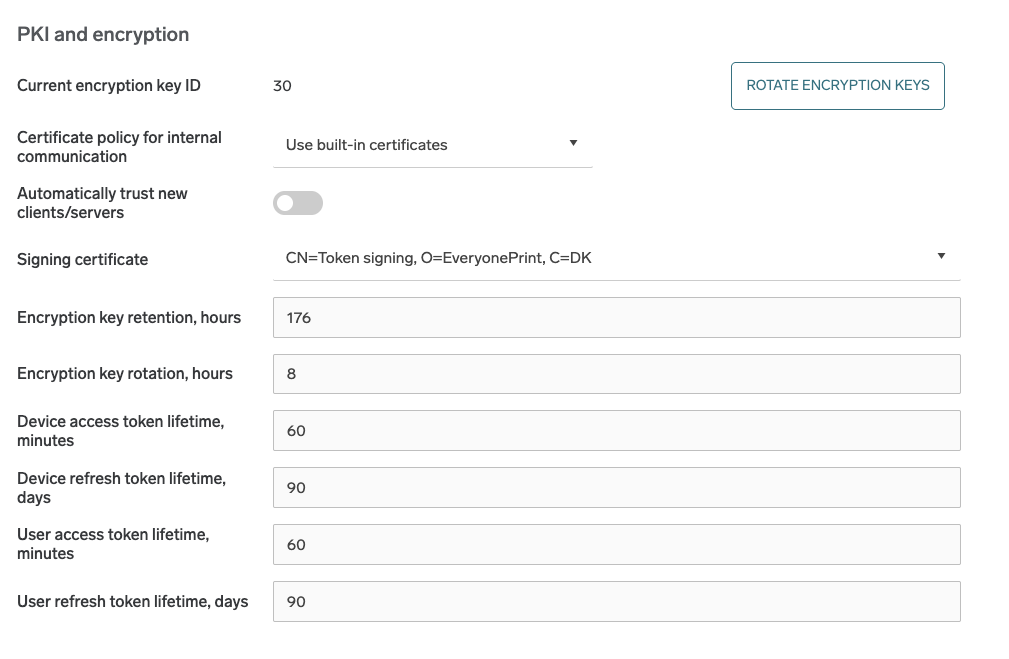Viewport: 1009px width, 659px height.
Task: Edit the Device access token lifetime field
Action: pos(616,431)
